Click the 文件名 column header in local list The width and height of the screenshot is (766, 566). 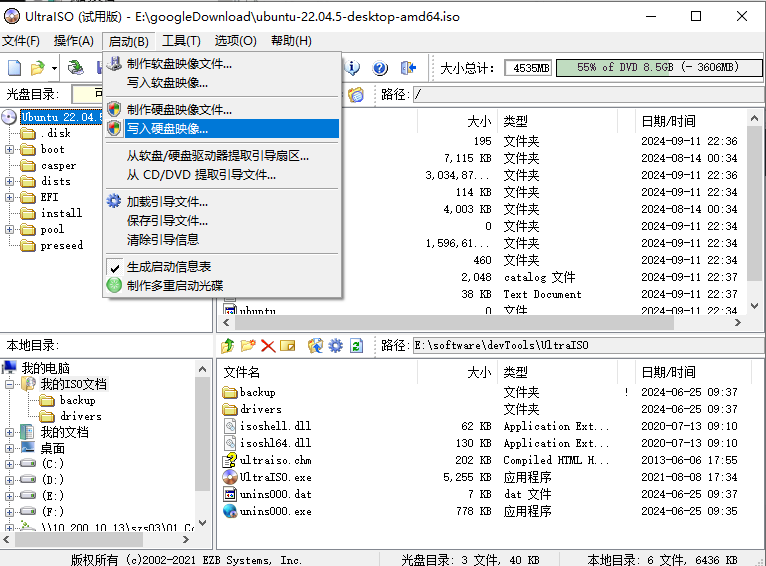[318, 373]
